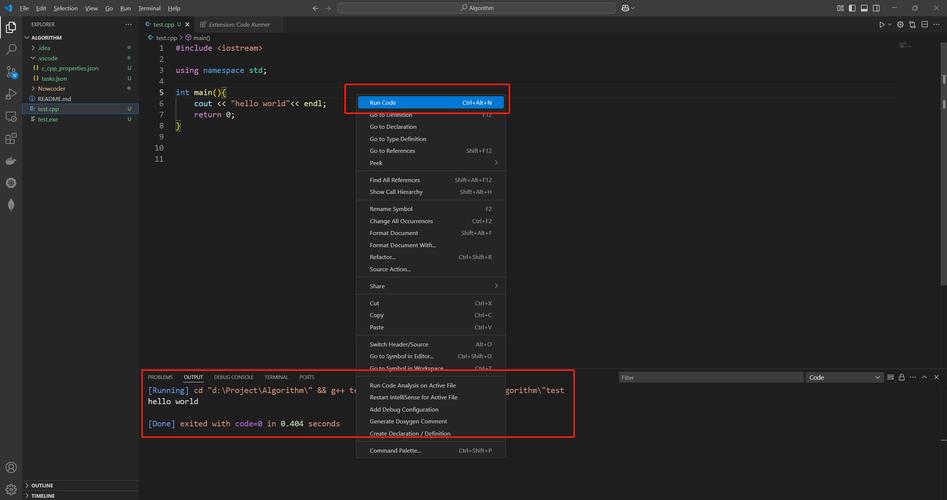Open the Run button dropdown arrow

coord(890,25)
